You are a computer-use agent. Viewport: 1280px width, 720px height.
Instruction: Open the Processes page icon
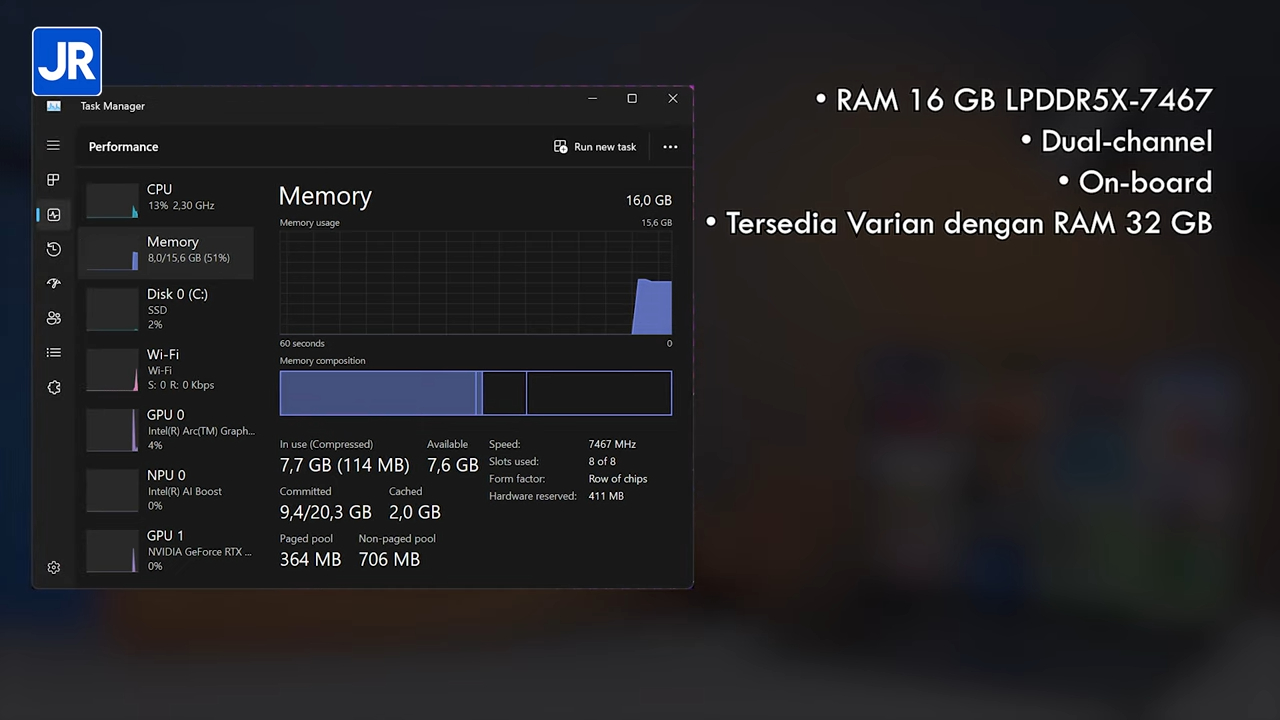pos(53,180)
